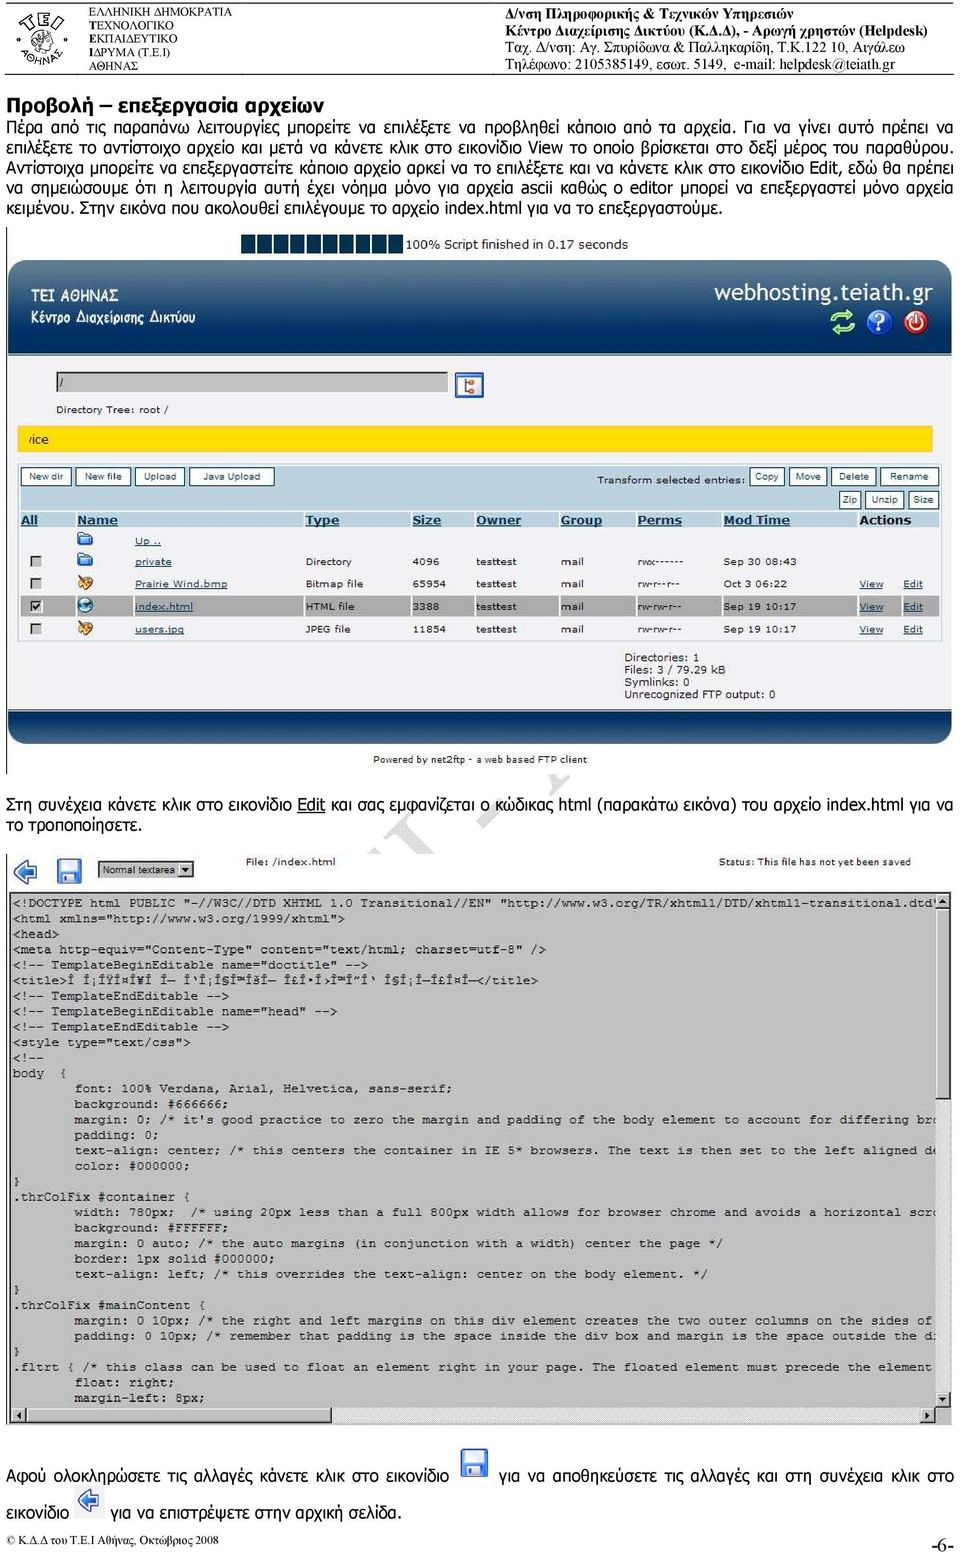Open the Up .. parent directory link

click(148, 541)
